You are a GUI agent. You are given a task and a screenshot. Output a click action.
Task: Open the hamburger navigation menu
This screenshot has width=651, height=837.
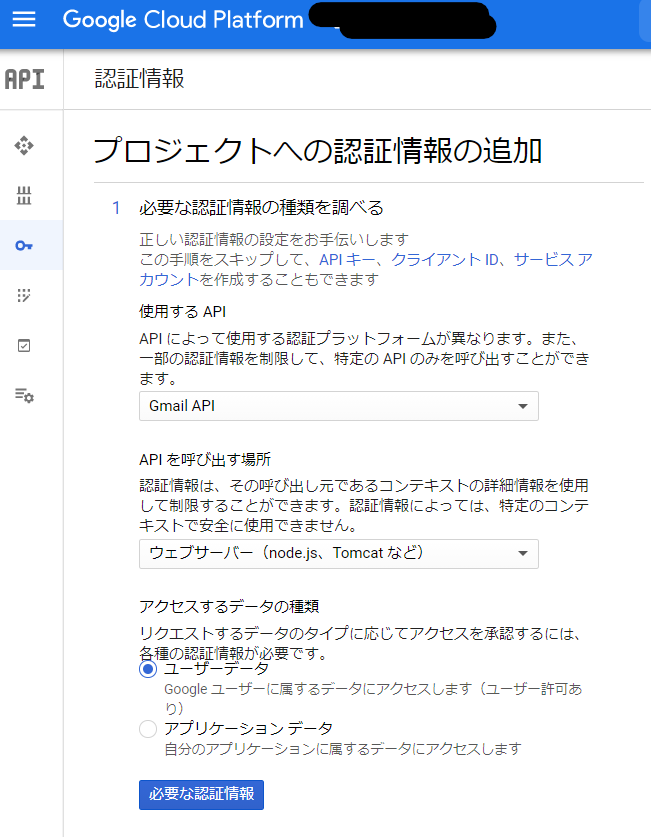23,20
